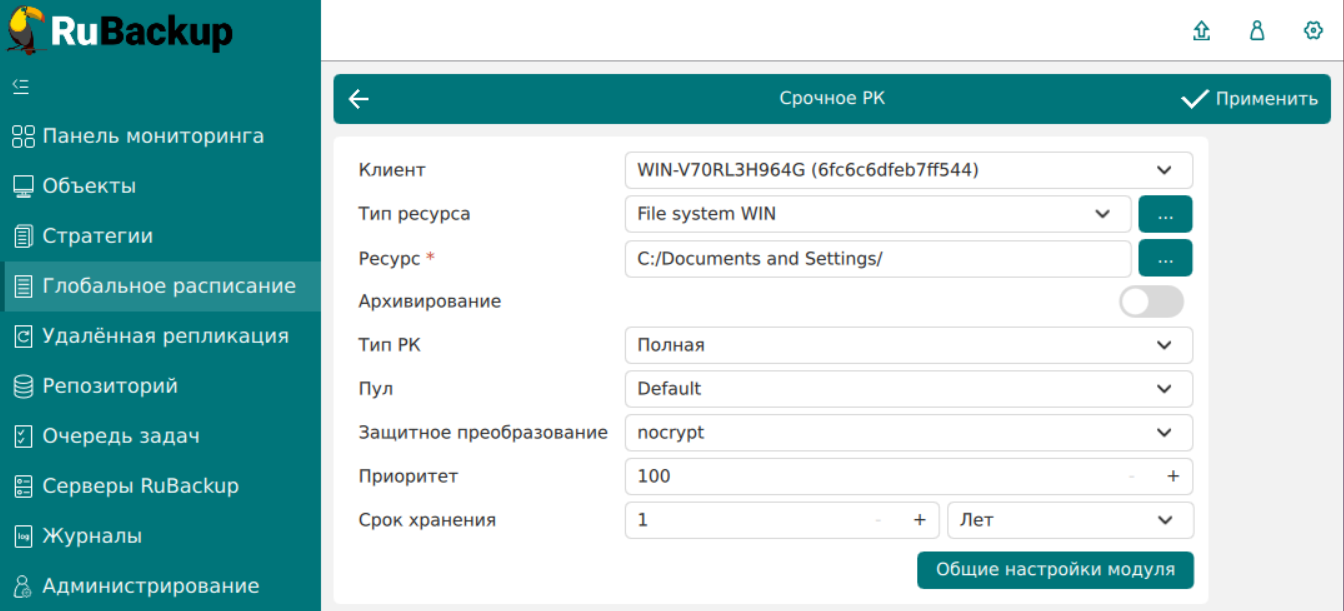Click the upload icon in top bar

tap(1201, 31)
